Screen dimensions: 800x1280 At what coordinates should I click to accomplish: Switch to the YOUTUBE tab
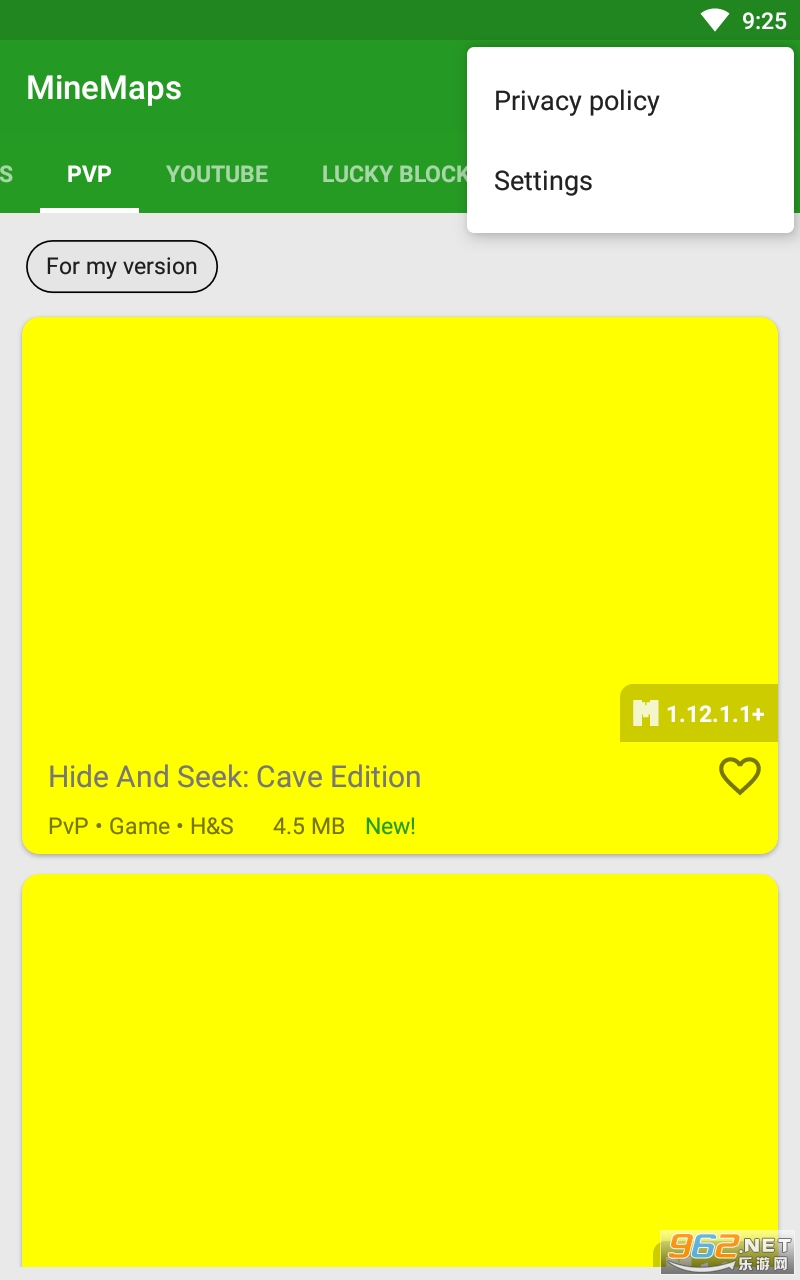(x=217, y=174)
